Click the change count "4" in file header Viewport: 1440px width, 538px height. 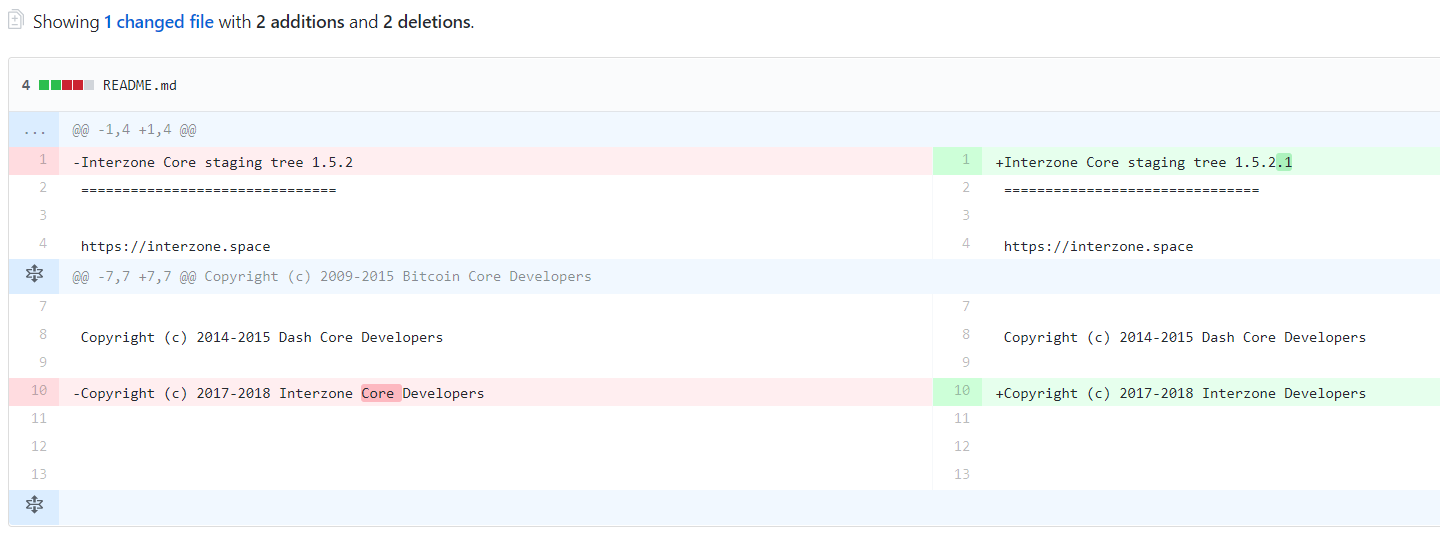coord(26,85)
